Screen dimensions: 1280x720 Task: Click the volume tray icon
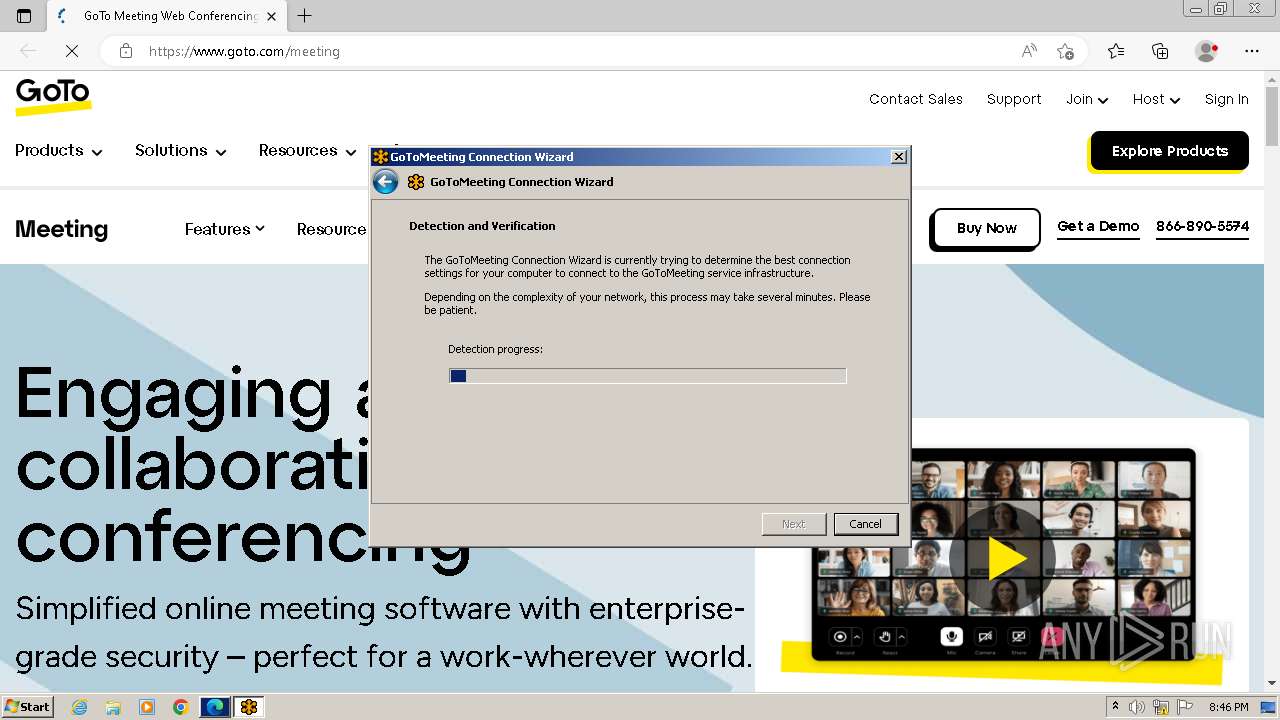1137,707
